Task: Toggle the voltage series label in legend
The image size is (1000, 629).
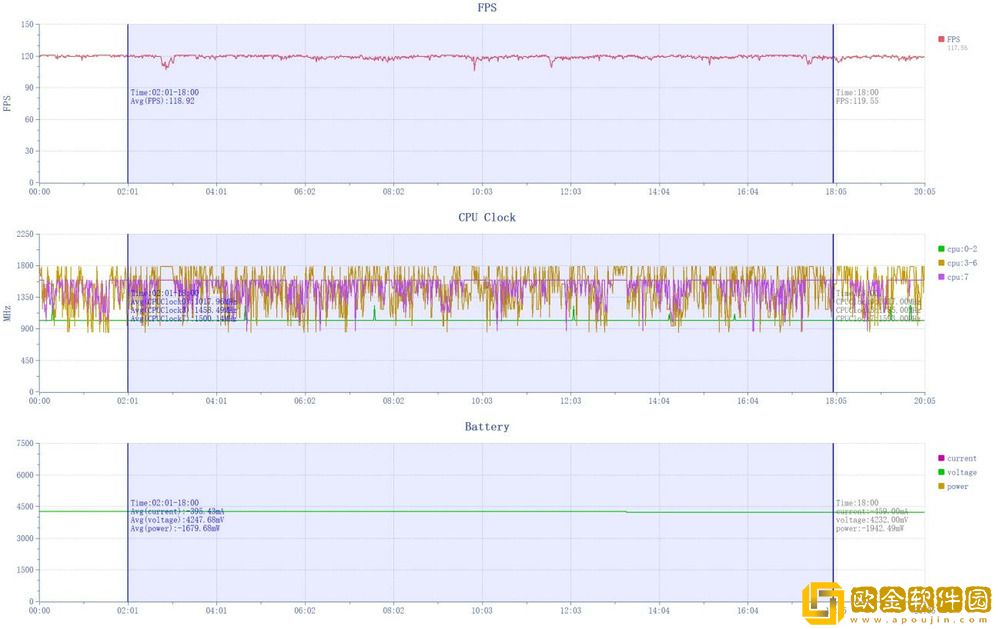Action: coord(963,472)
